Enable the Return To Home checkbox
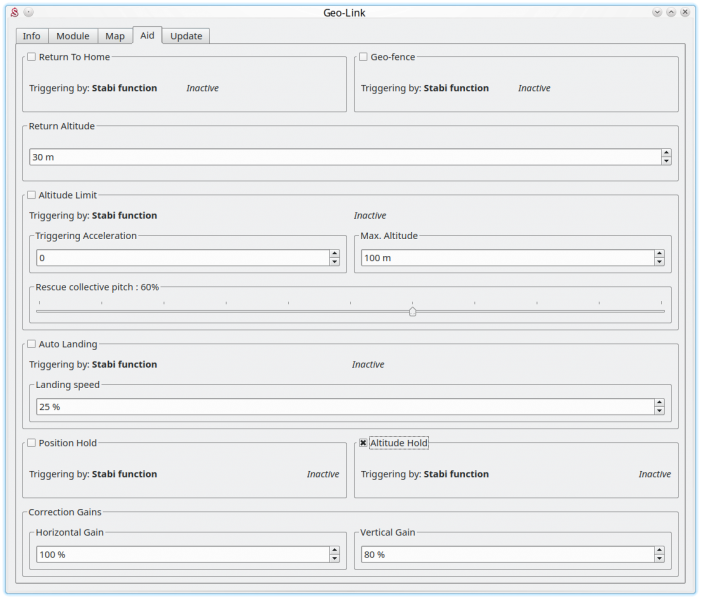The image size is (701, 599). point(32,57)
